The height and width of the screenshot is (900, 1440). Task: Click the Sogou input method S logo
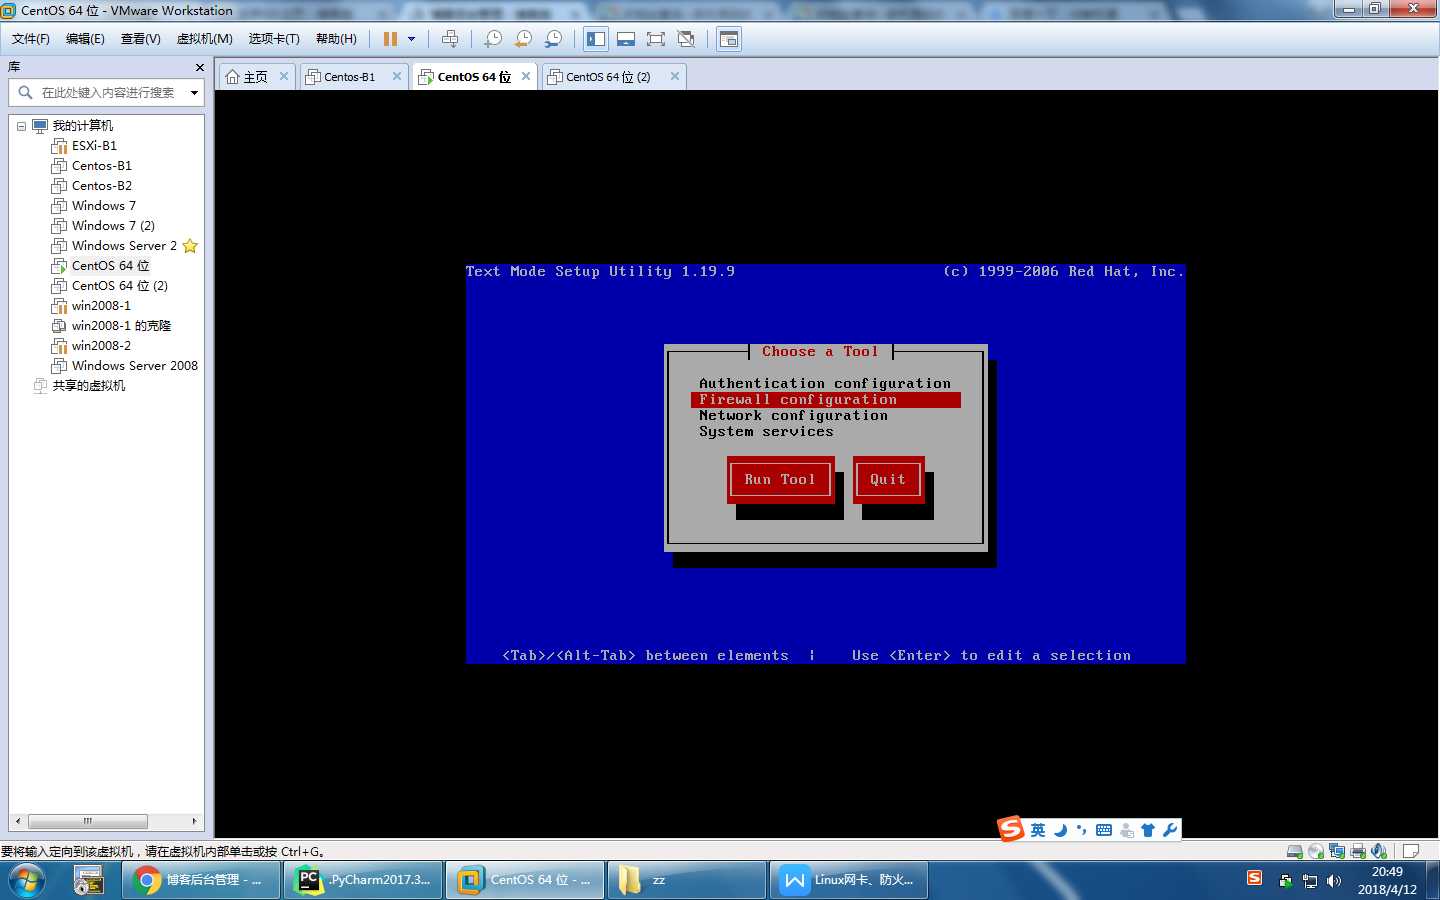(x=1010, y=828)
